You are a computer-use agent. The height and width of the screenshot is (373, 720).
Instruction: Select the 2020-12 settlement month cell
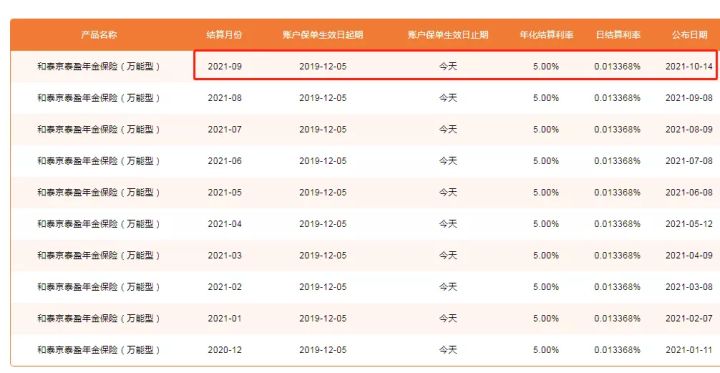click(225, 350)
